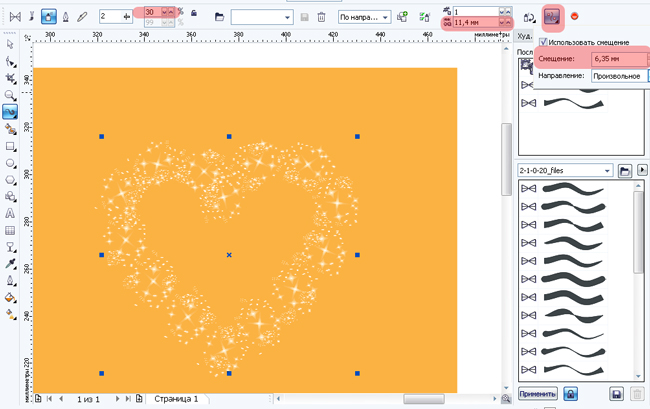Click the browse folder icon beside 2-1-0-20_files

tap(624, 171)
